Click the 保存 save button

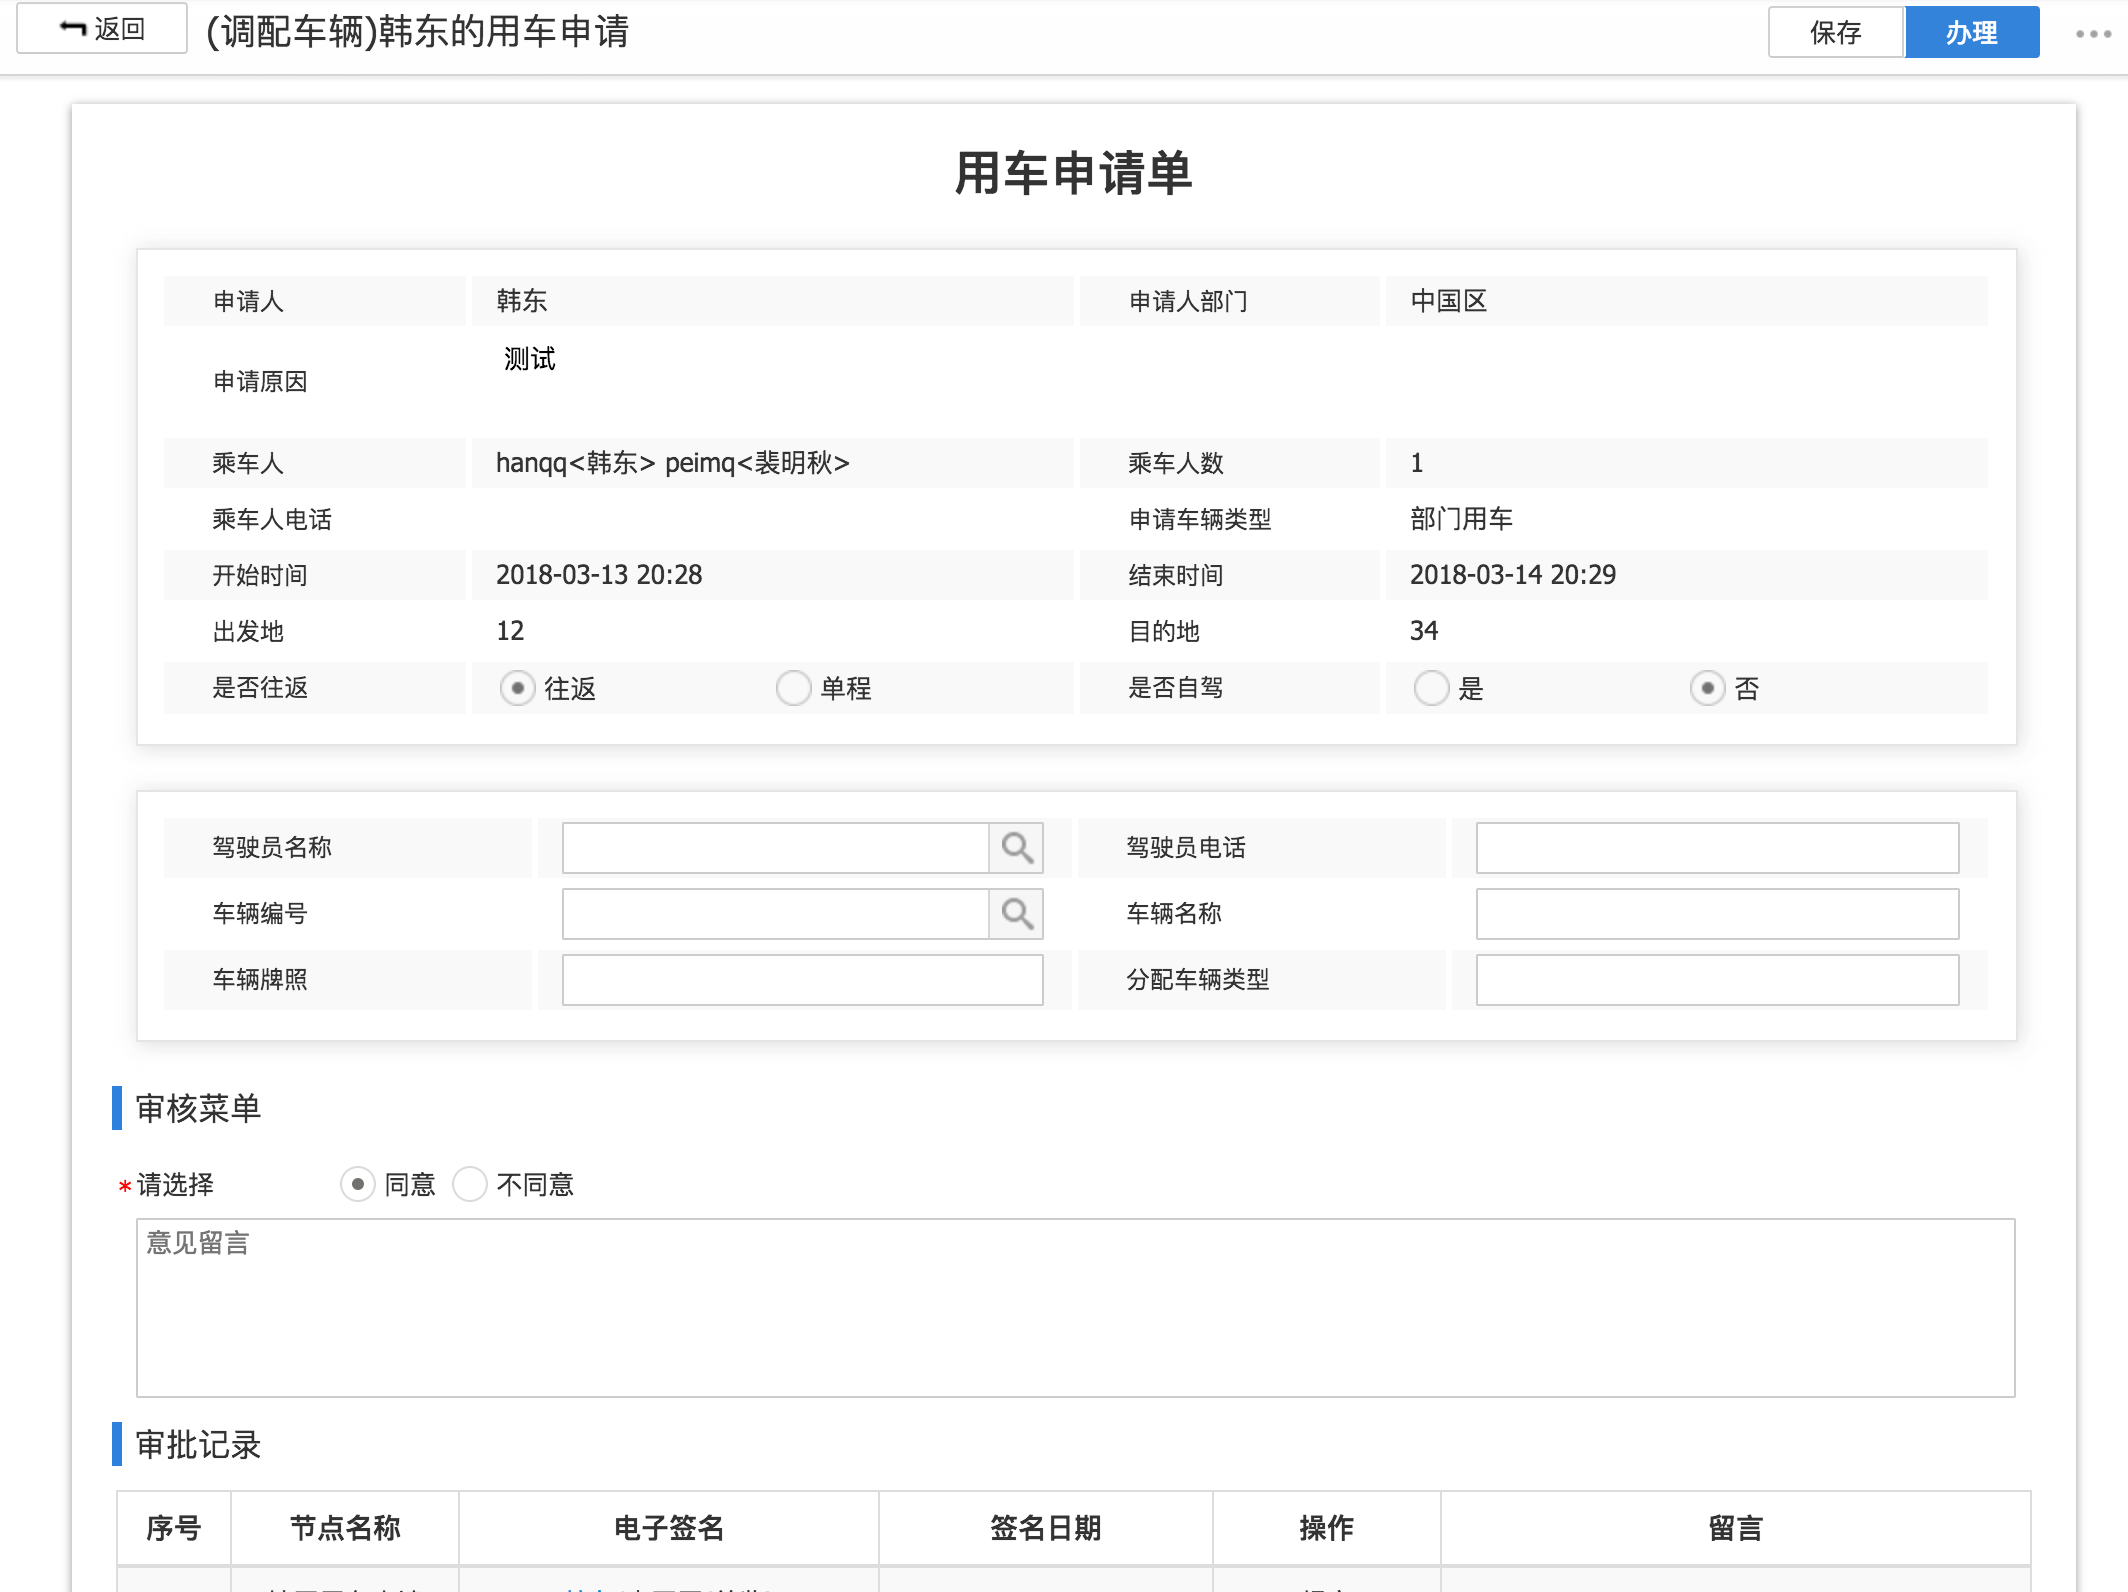pyautogui.click(x=1836, y=32)
